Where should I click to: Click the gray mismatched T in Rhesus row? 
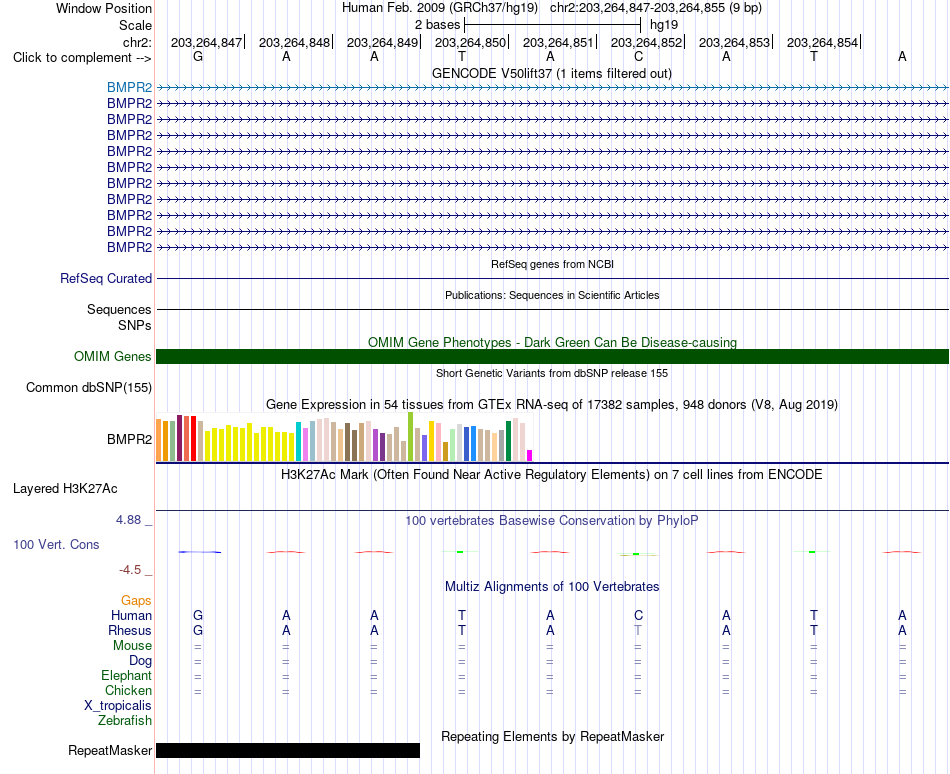[638, 631]
